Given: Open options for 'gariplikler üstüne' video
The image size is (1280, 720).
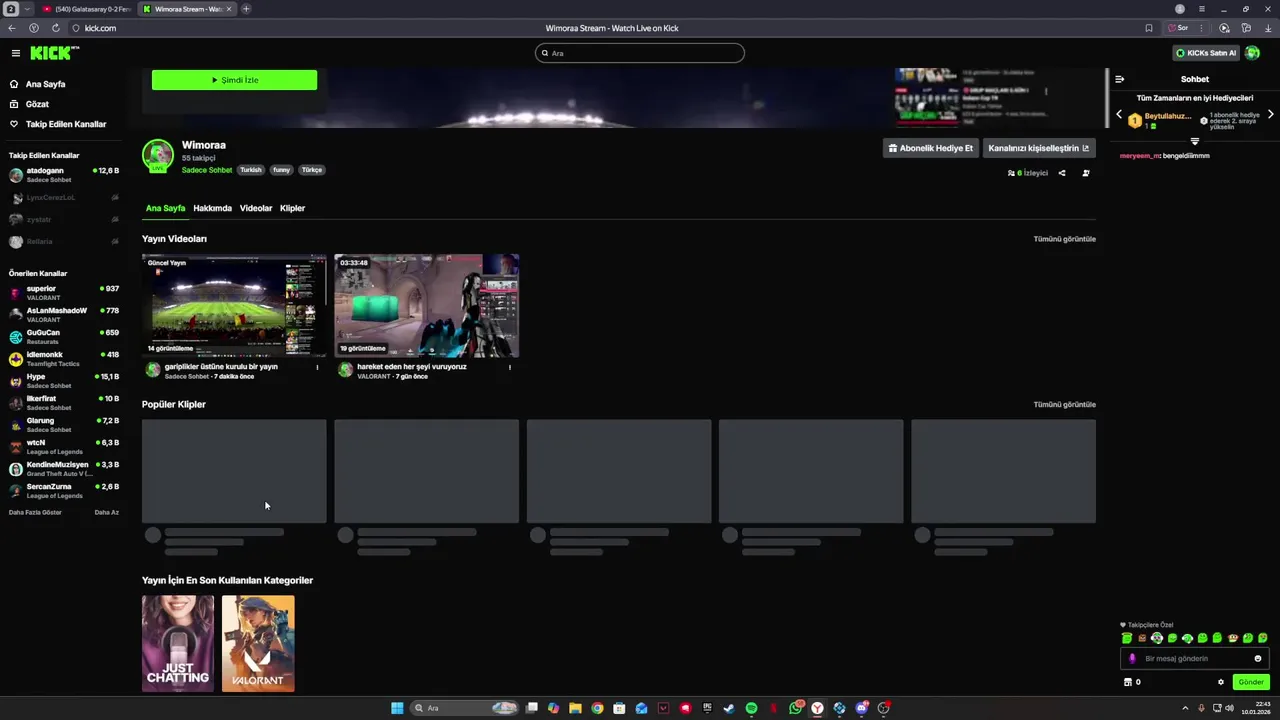Looking at the screenshot, I should point(318,367).
